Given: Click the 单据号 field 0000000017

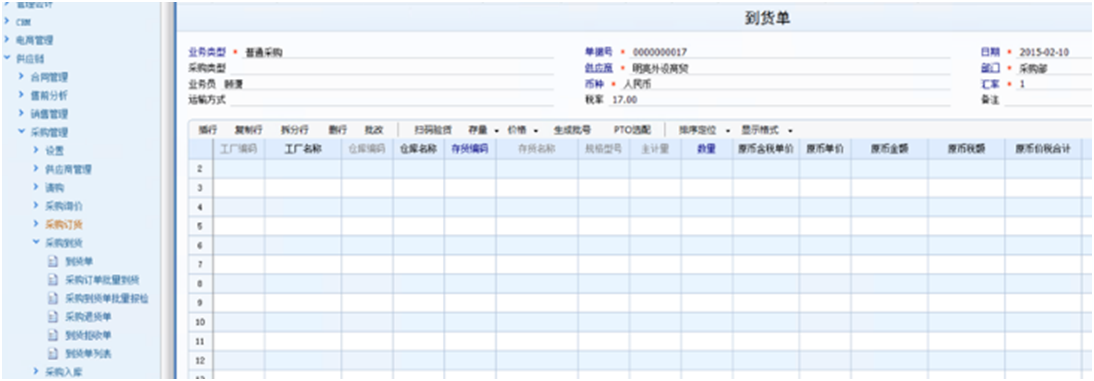Looking at the screenshot, I should [x=790, y=52].
